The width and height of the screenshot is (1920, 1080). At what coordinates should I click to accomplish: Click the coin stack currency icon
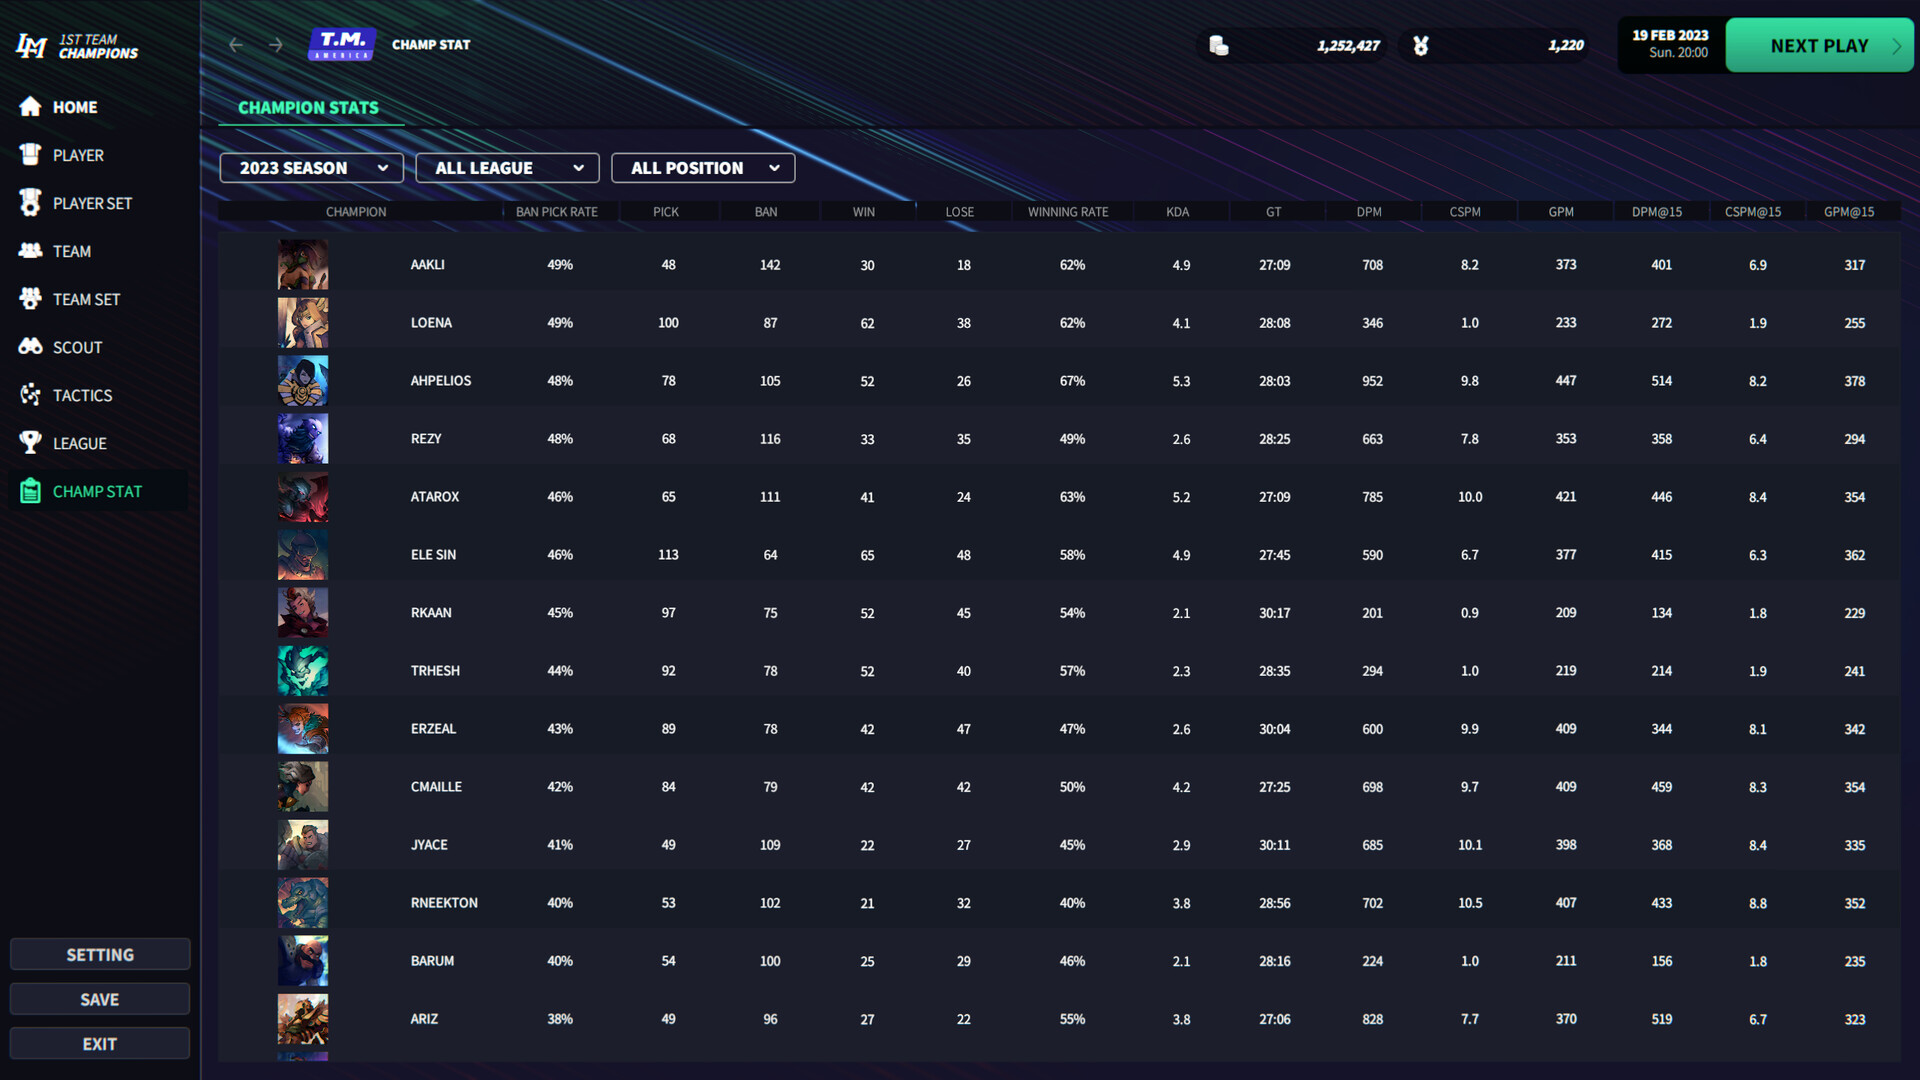tap(1218, 45)
